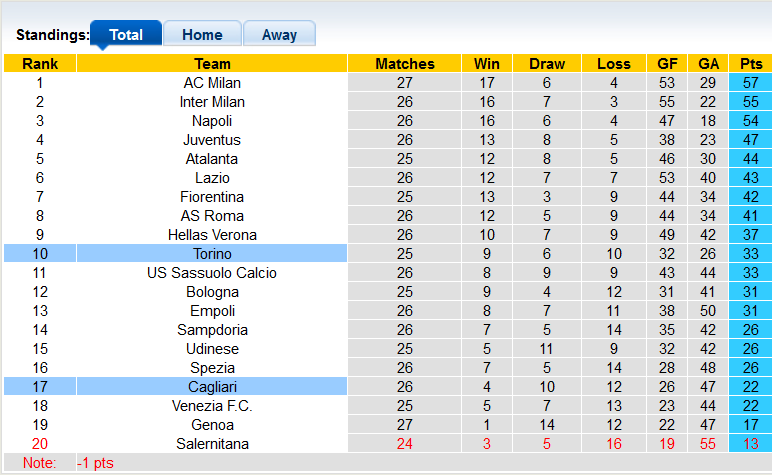Select Cagliari in the standings
Image resolution: width=772 pixels, height=475 pixels.
pos(212,387)
